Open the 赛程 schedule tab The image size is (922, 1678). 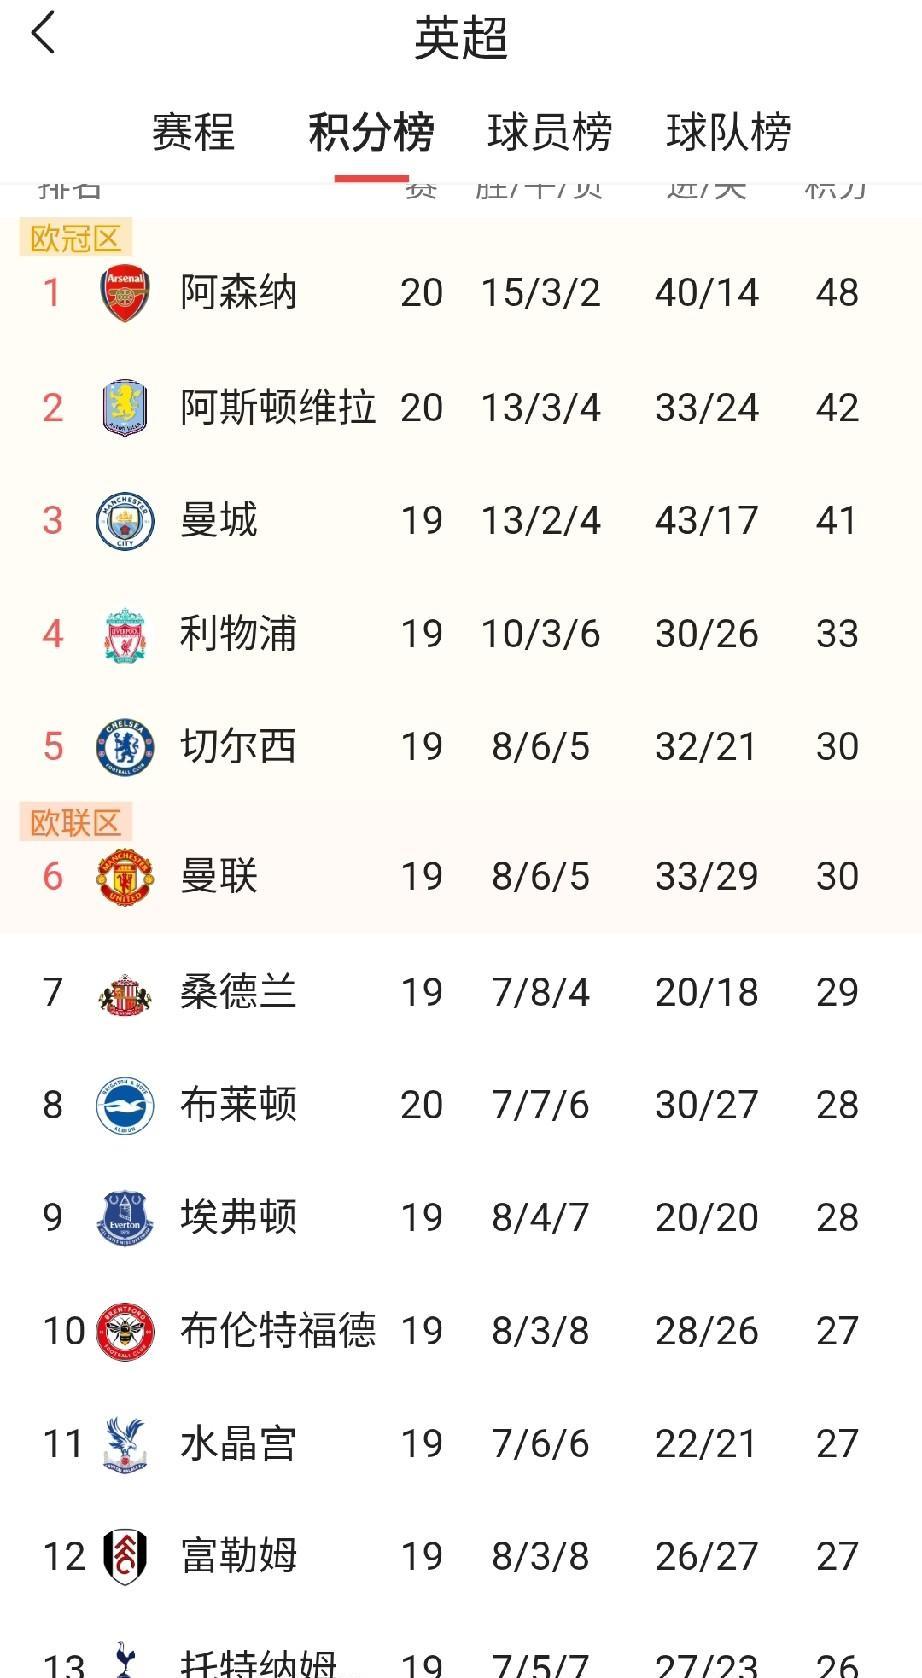tap(193, 133)
